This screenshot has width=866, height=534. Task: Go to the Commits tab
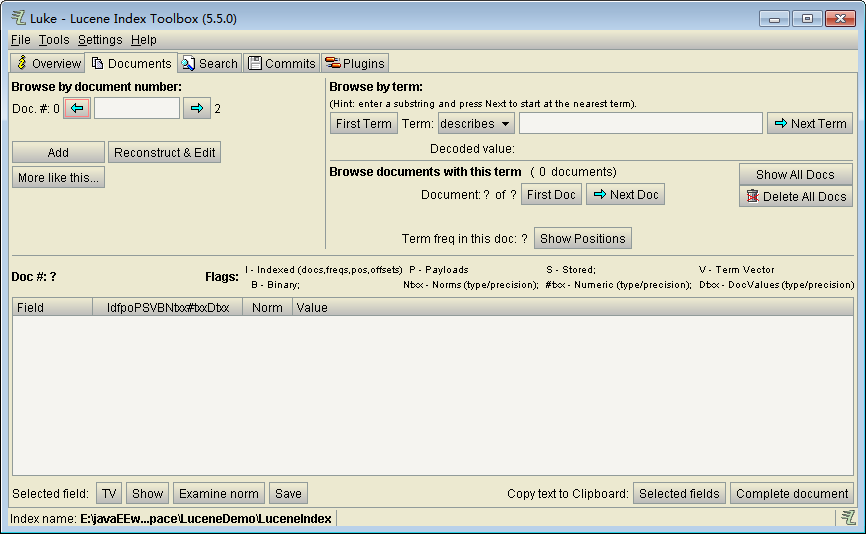(282, 63)
